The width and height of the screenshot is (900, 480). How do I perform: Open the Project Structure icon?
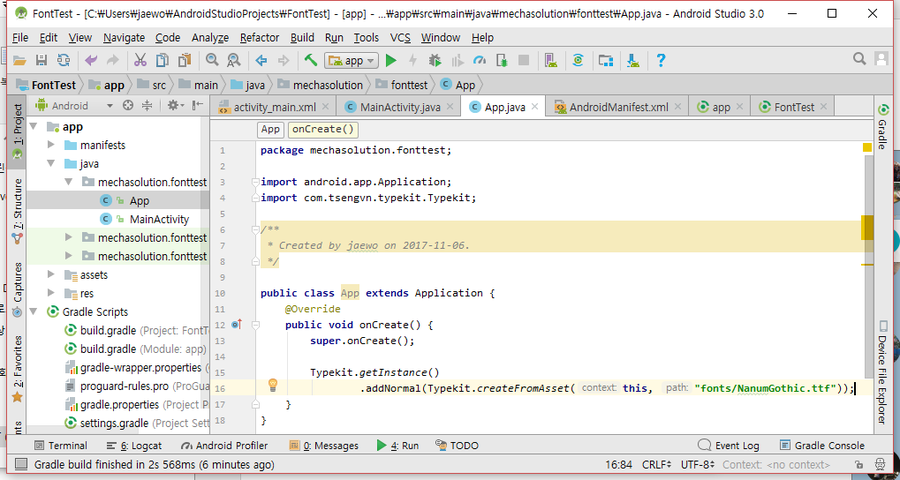point(606,60)
